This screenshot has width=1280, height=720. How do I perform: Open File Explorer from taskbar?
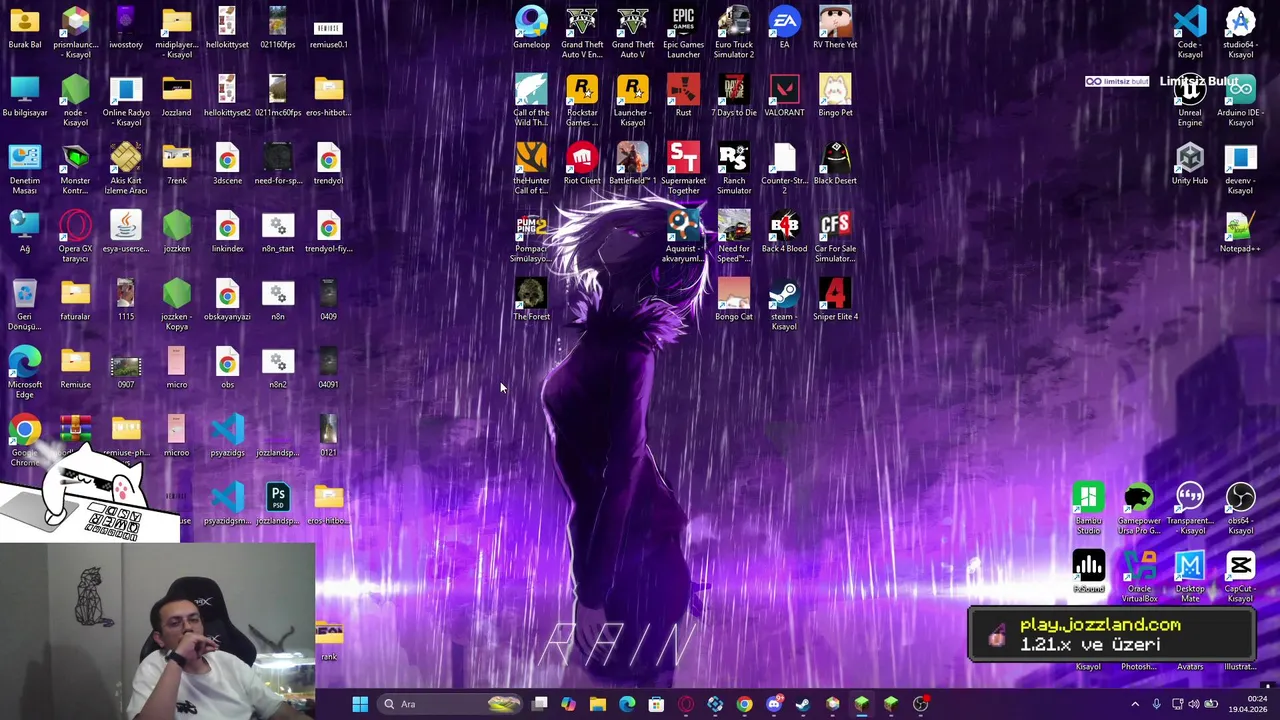pos(598,704)
